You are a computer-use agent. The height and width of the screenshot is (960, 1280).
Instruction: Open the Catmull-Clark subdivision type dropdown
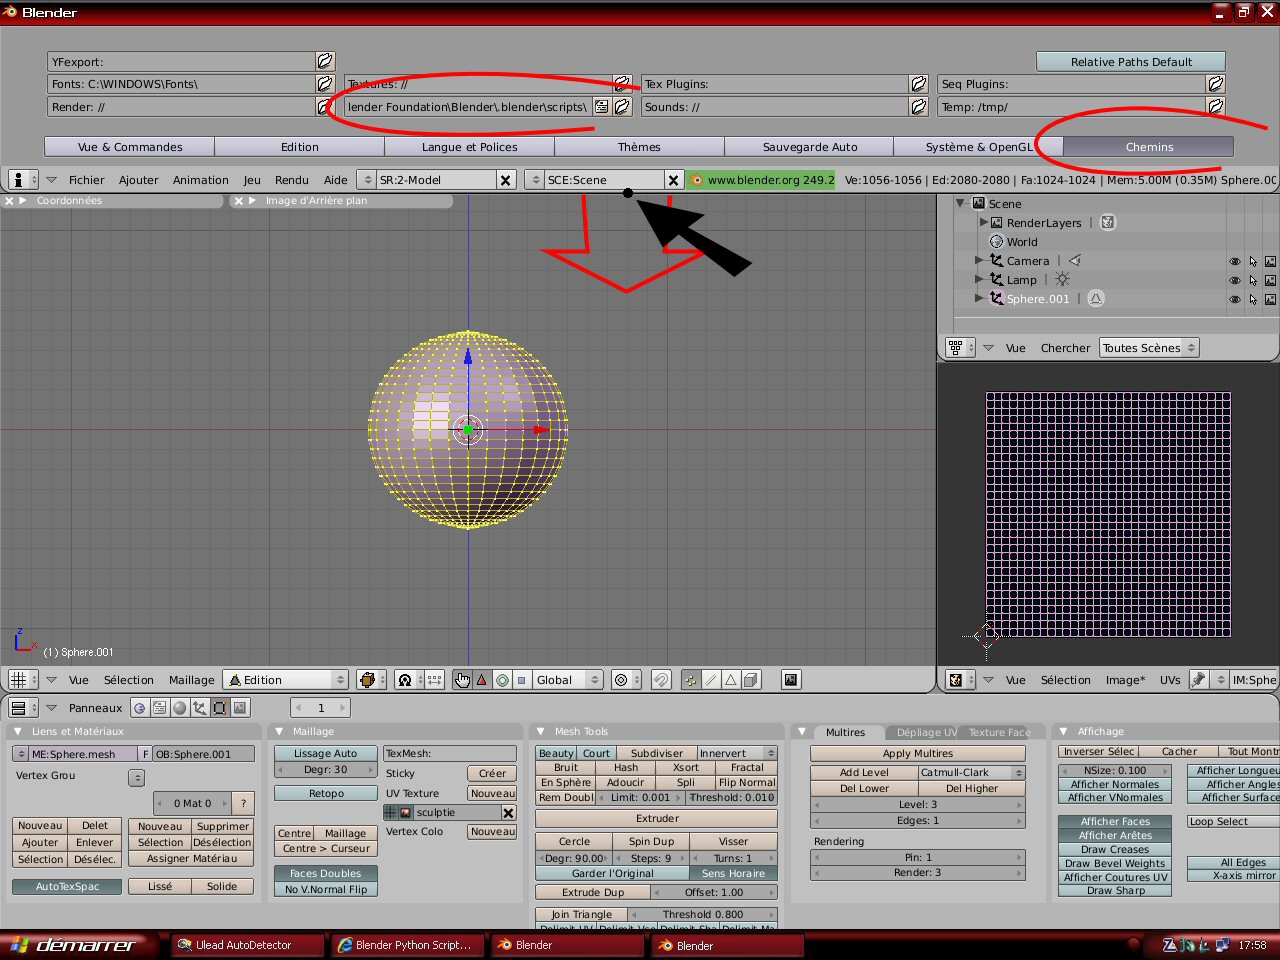(972, 773)
